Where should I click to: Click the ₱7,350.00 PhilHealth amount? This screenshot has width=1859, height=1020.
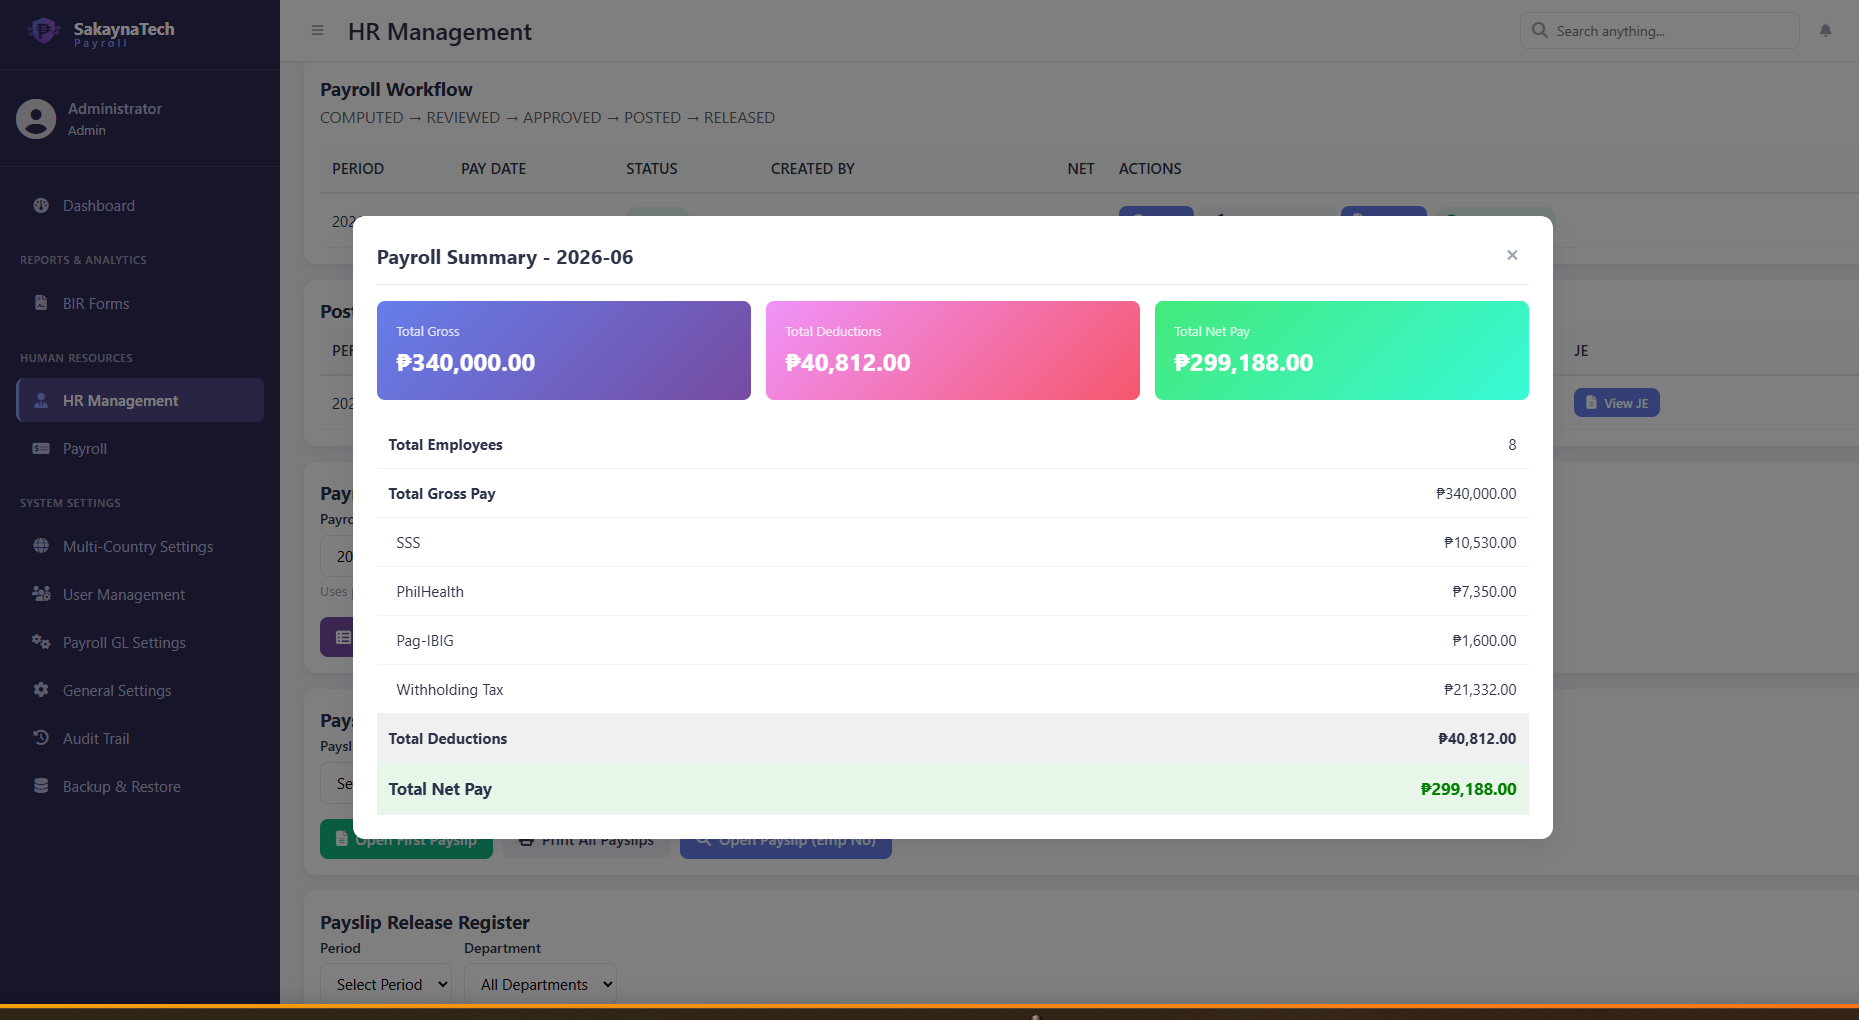tap(1484, 591)
